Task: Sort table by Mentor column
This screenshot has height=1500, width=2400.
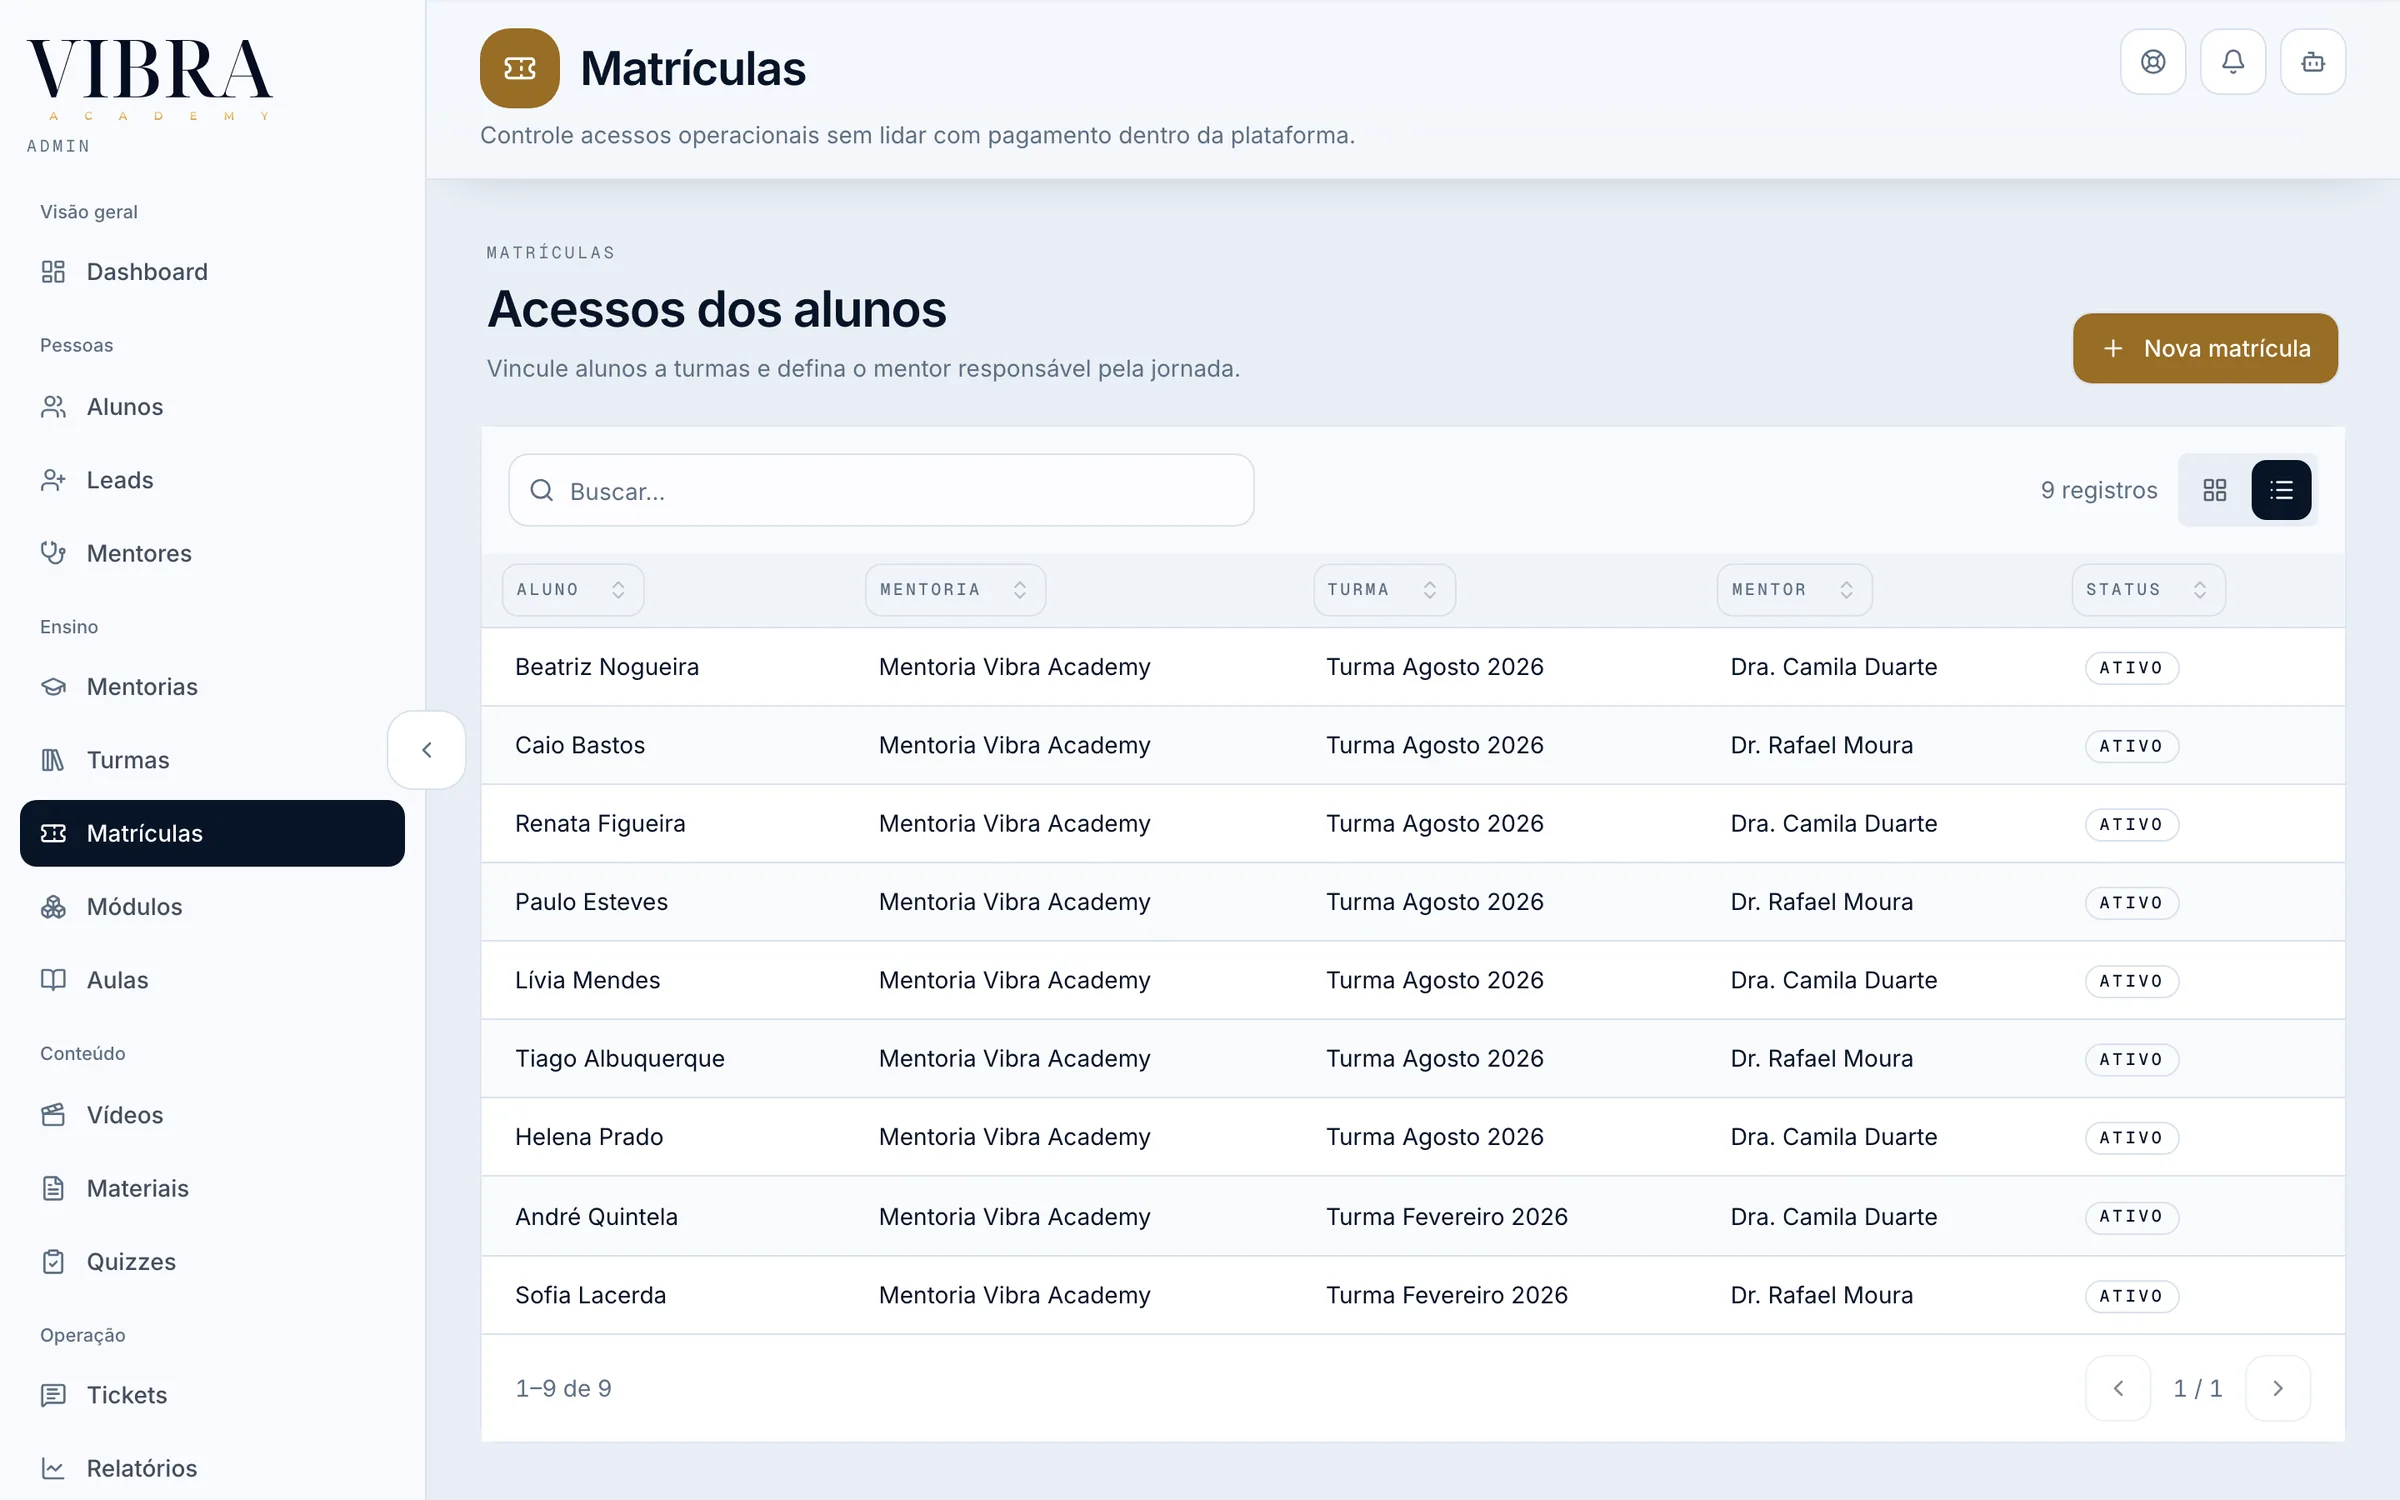Action: [x=1794, y=590]
